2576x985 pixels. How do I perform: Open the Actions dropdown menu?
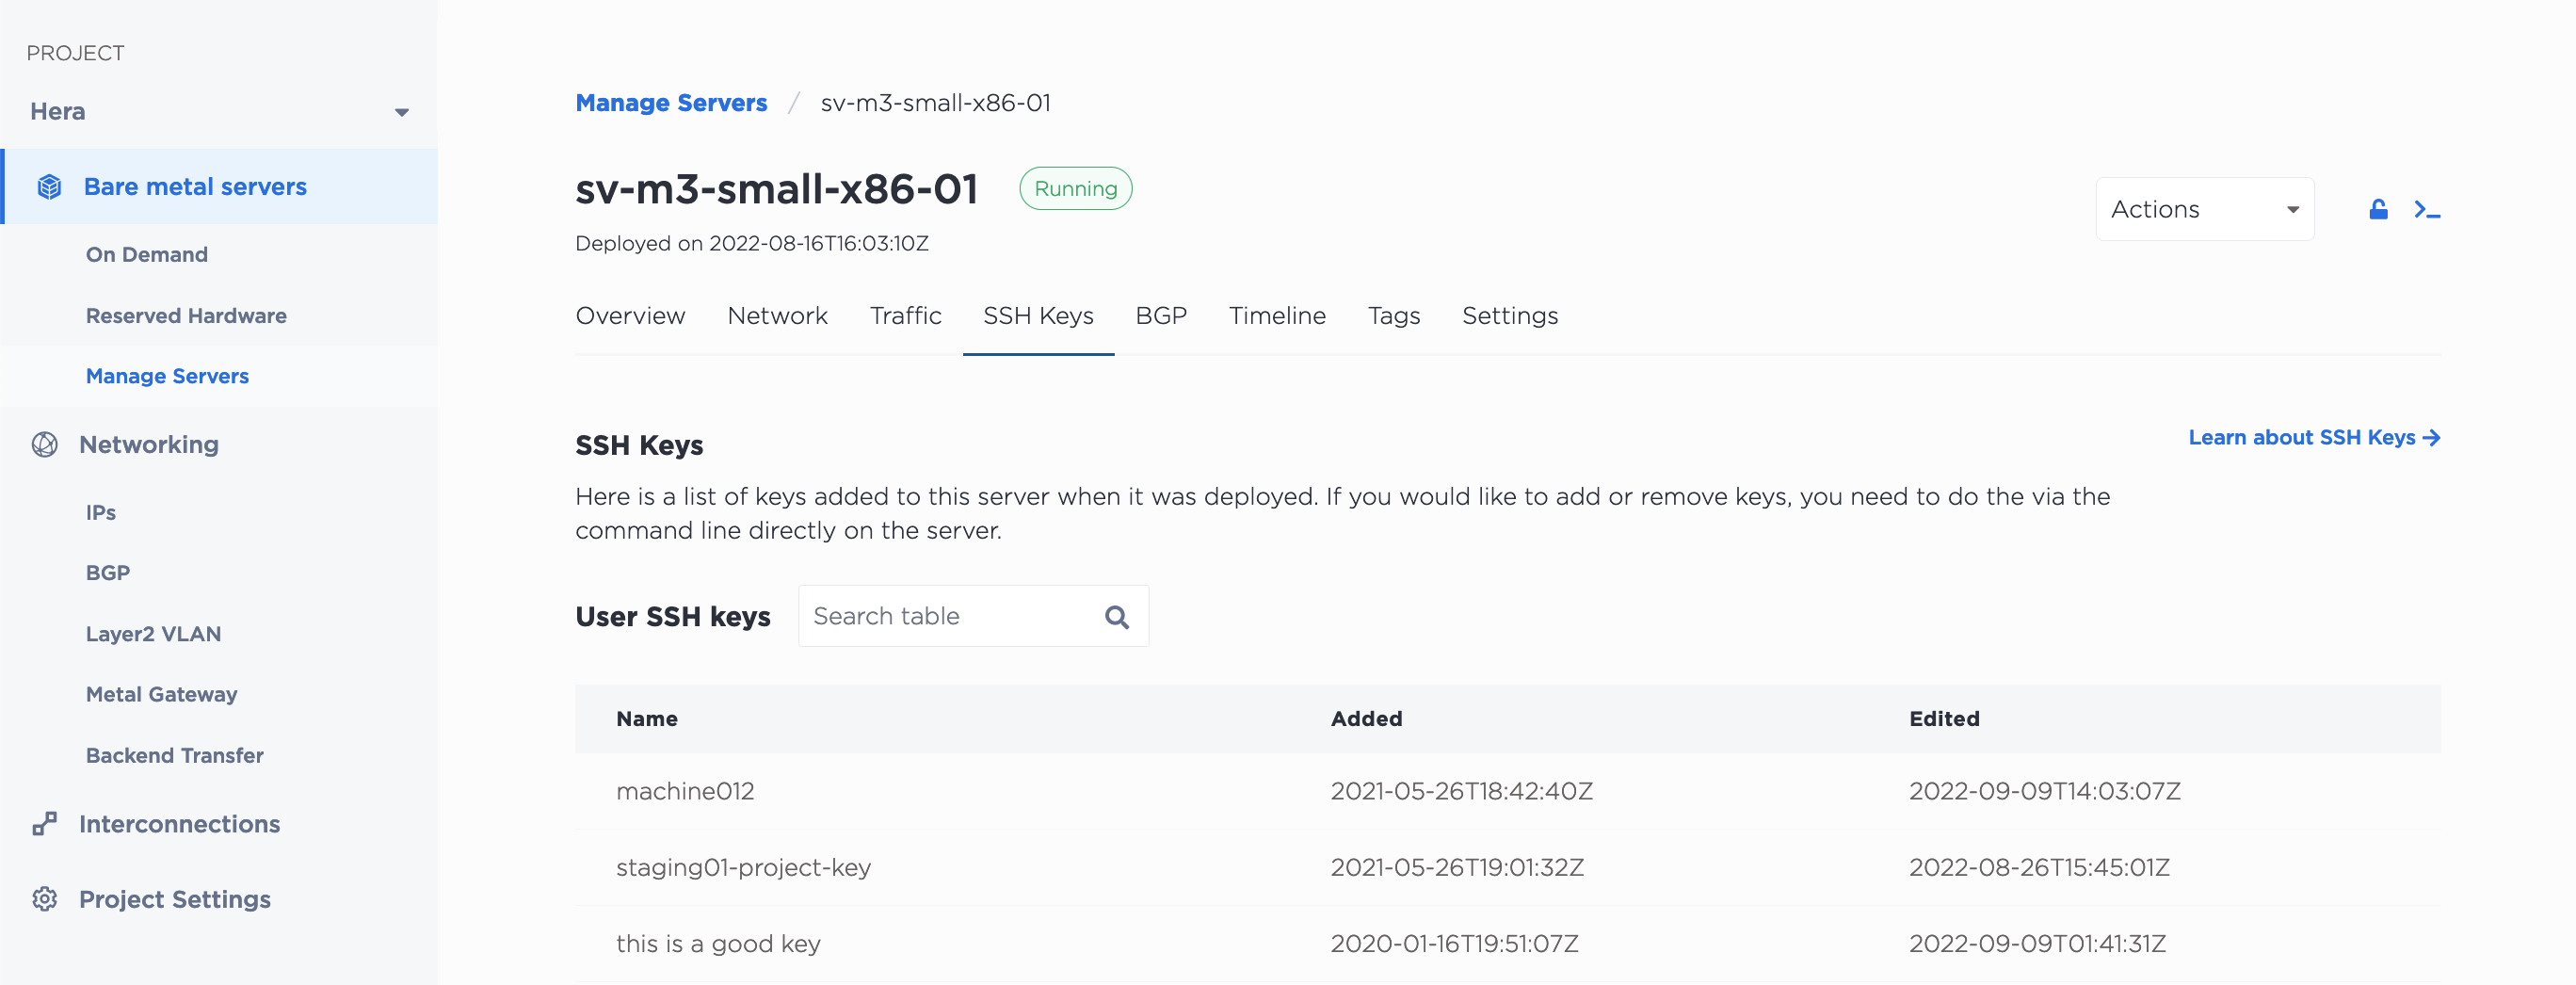(2204, 209)
